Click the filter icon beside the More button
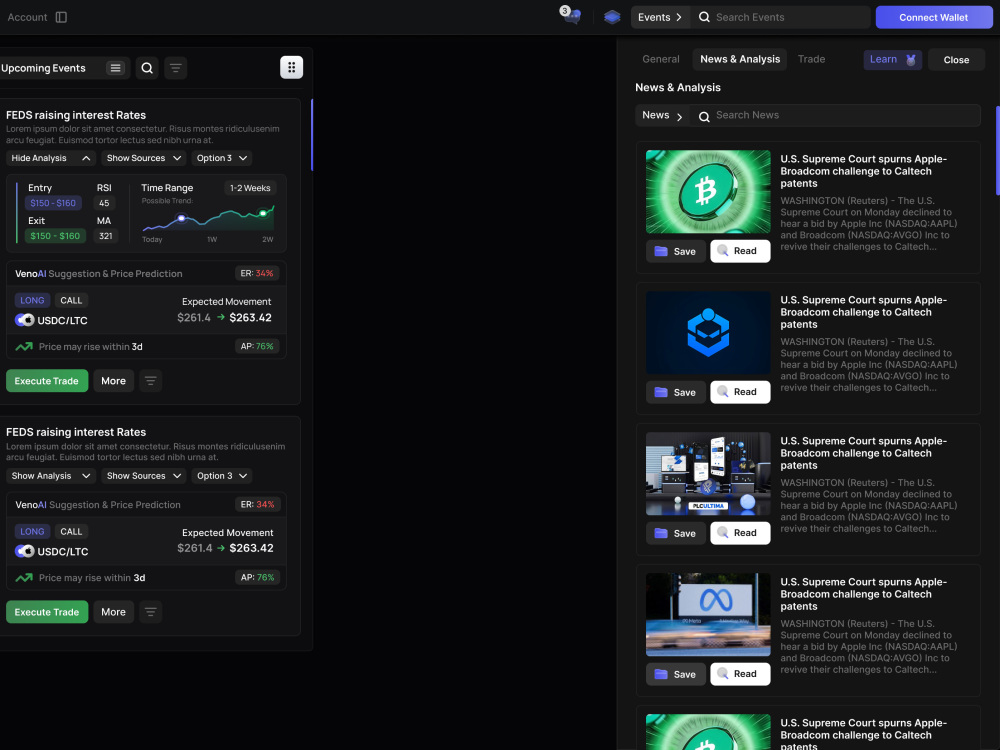This screenshot has width=1000, height=750. [x=150, y=380]
